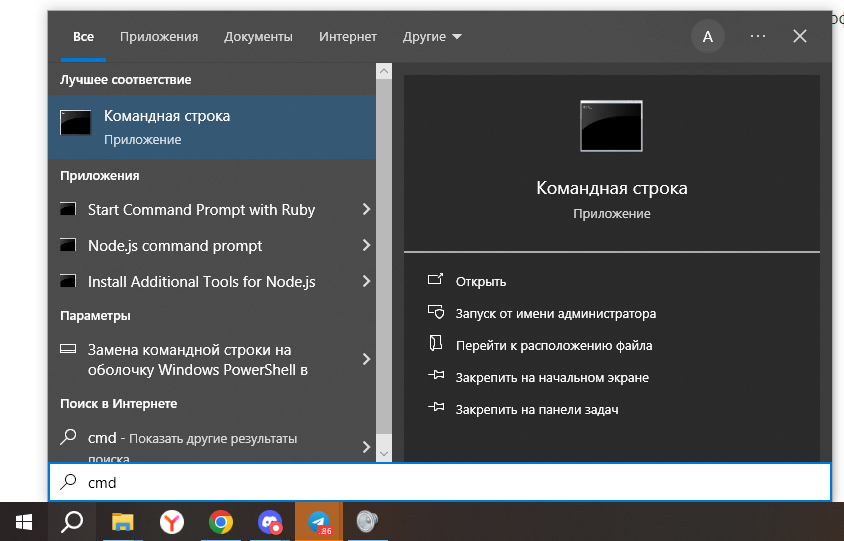This screenshot has width=844, height=541.
Task: Click the Node.js command prompt icon
Action: [x=68, y=245]
